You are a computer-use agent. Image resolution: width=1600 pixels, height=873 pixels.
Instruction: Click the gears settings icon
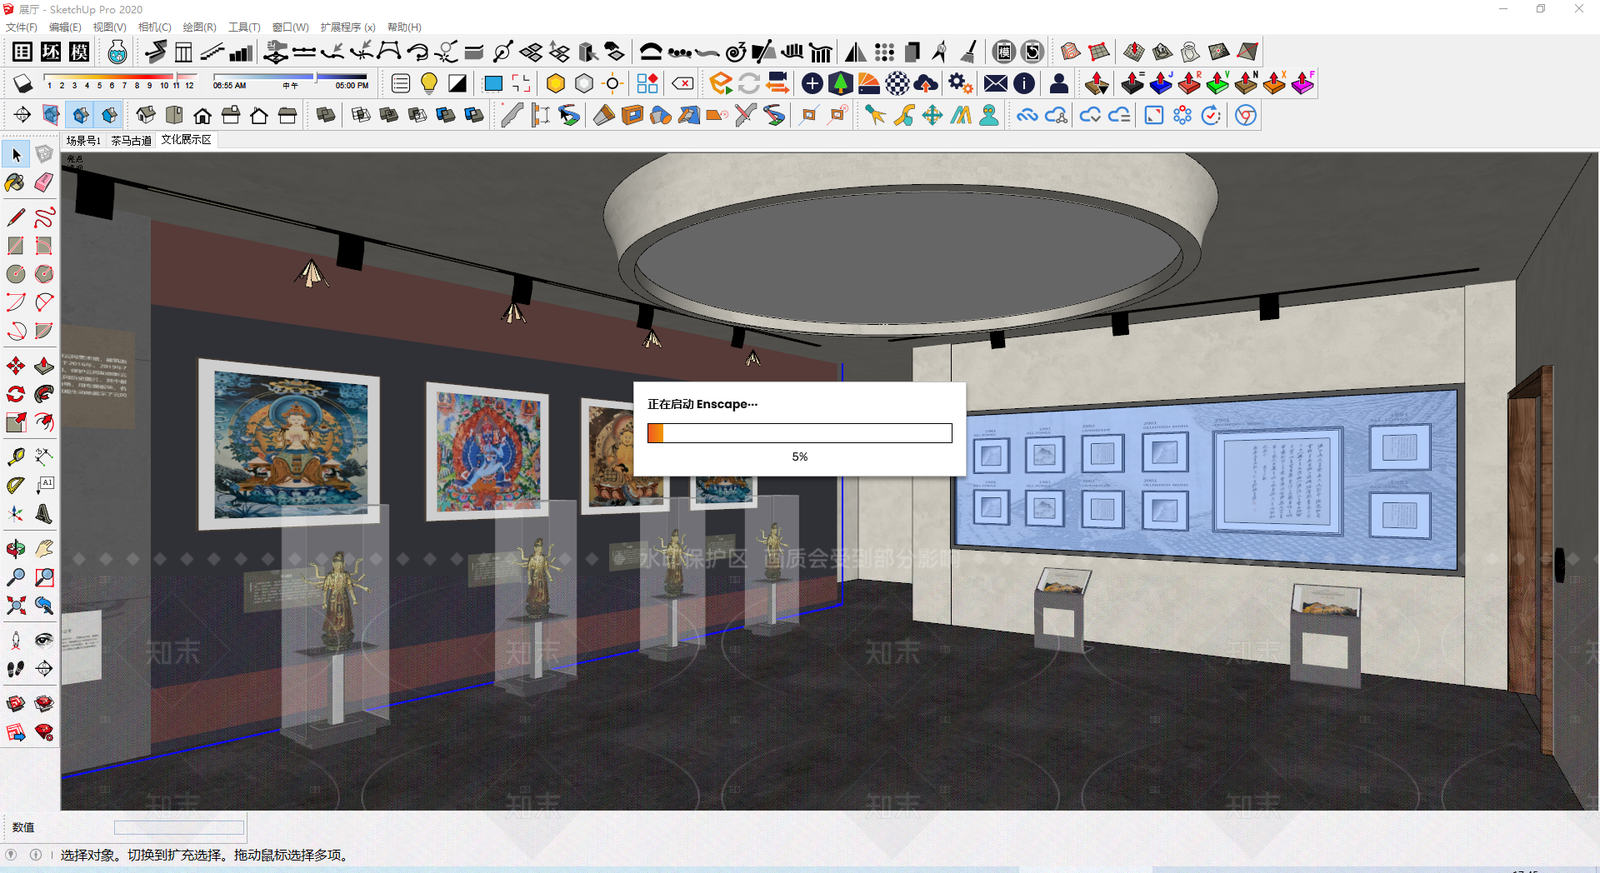960,83
